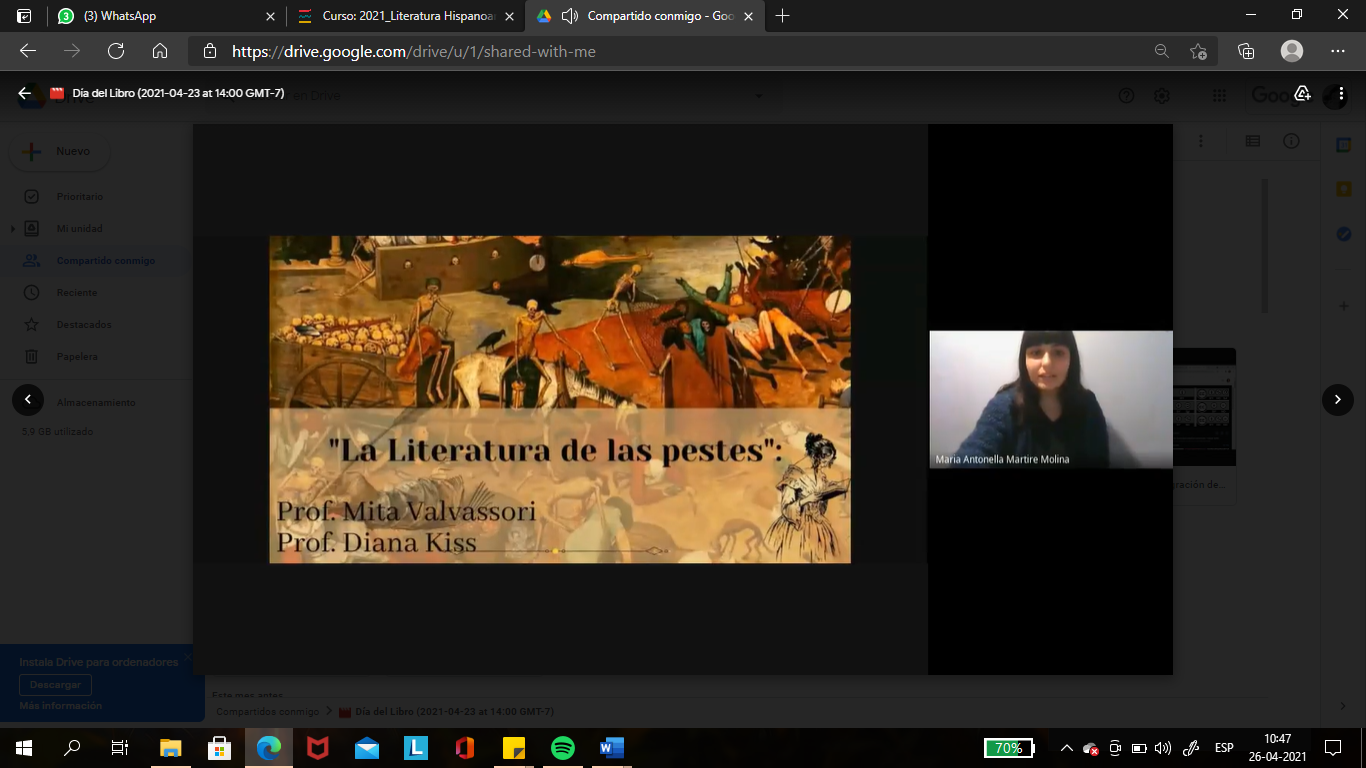
Task: Open the Windows Start menu
Action: [24, 747]
